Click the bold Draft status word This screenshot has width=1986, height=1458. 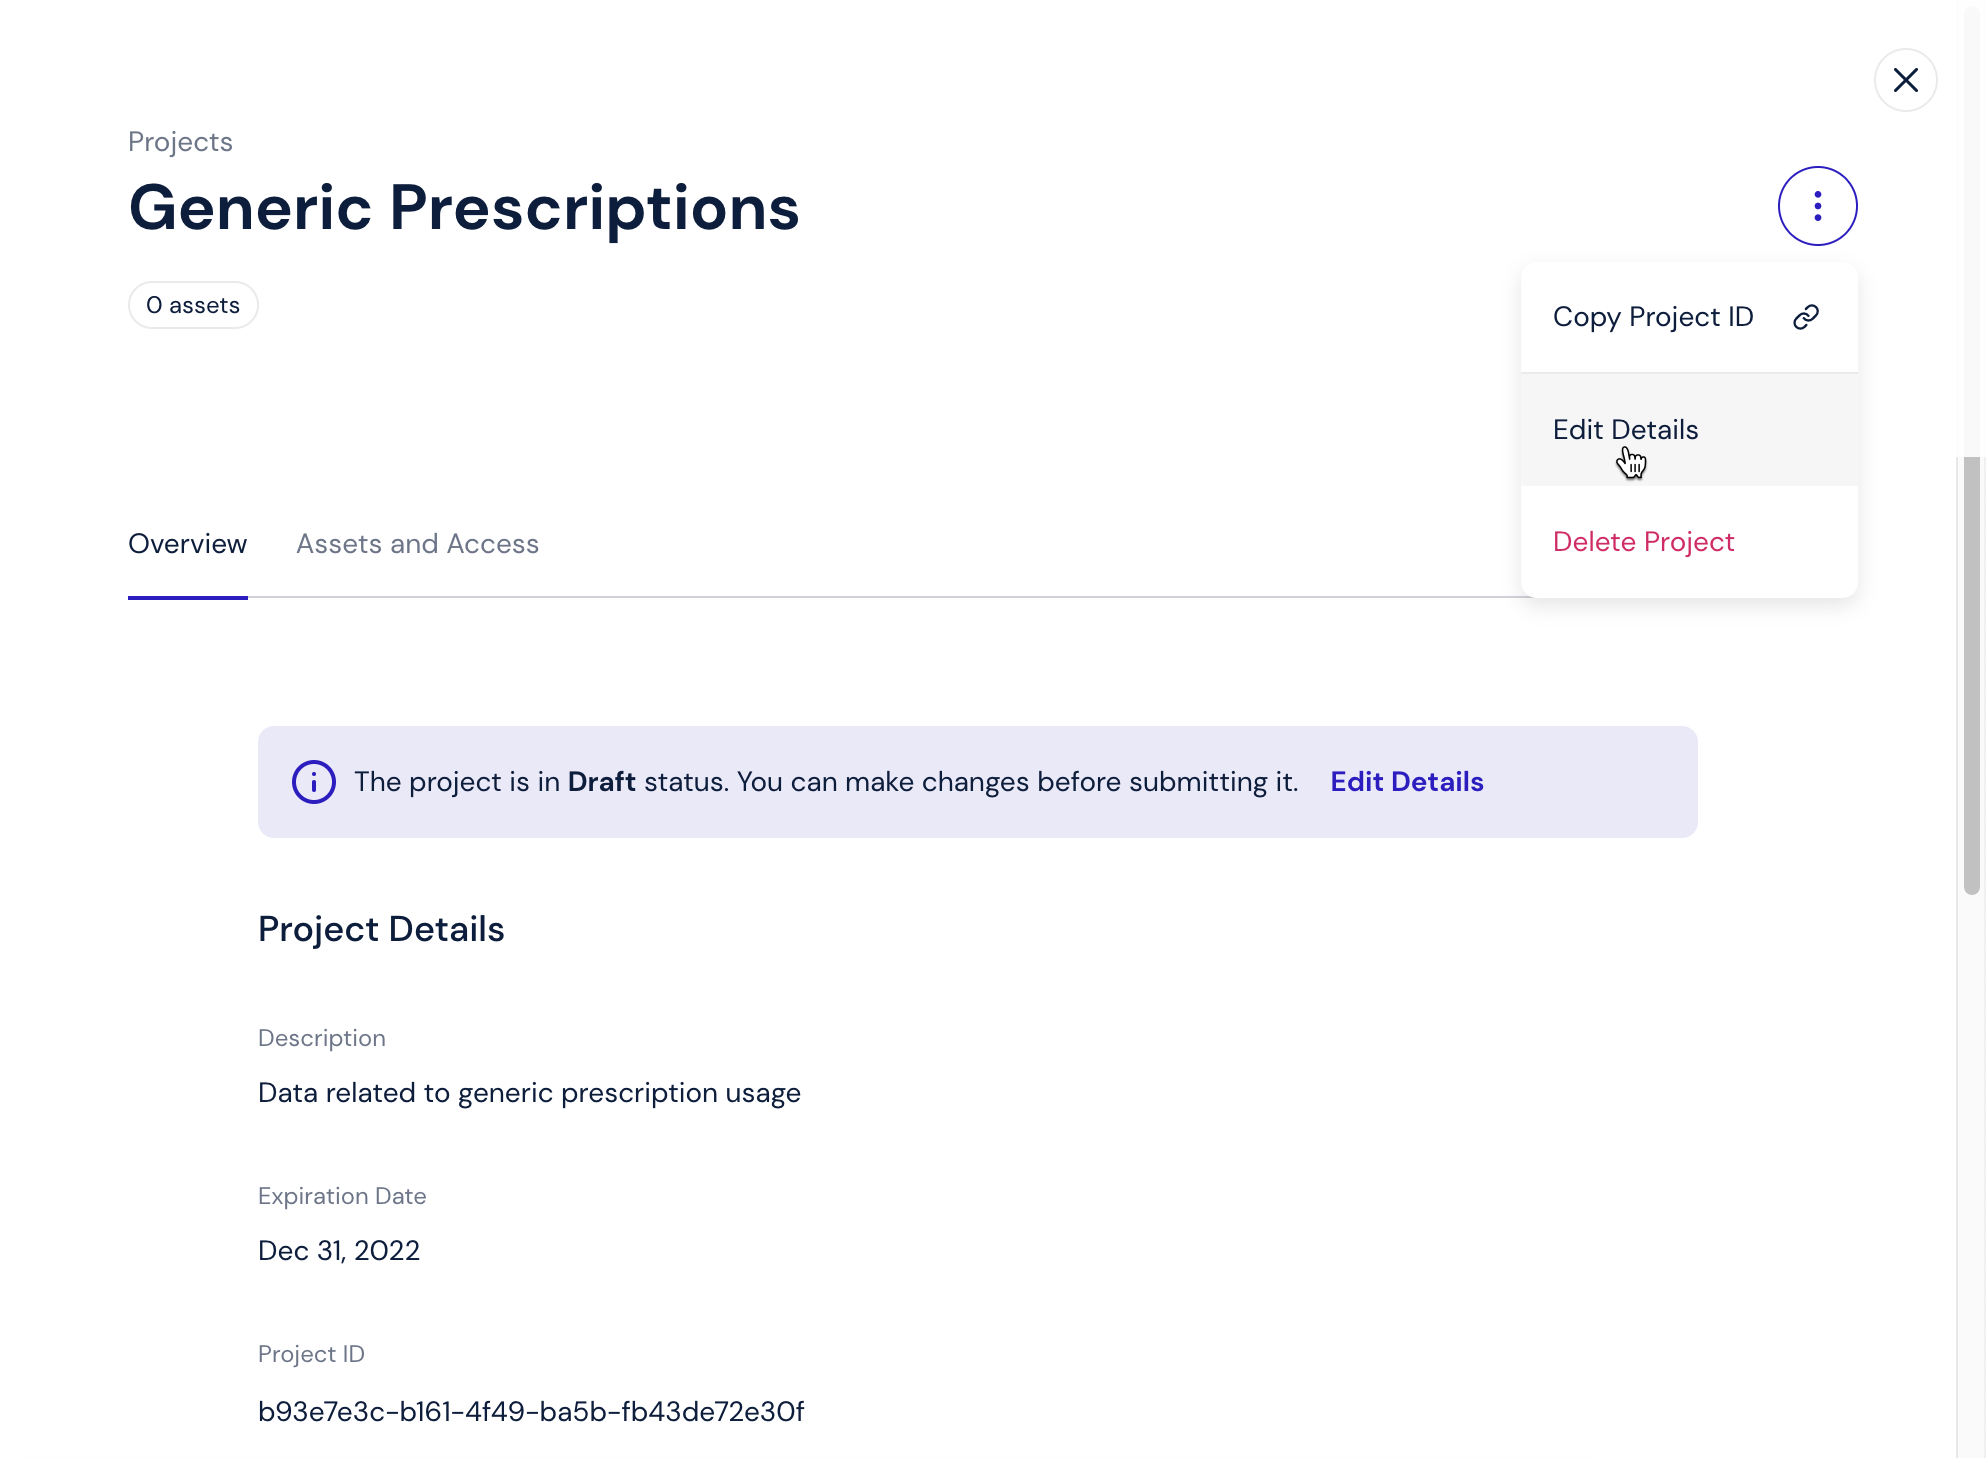coord(601,782)
